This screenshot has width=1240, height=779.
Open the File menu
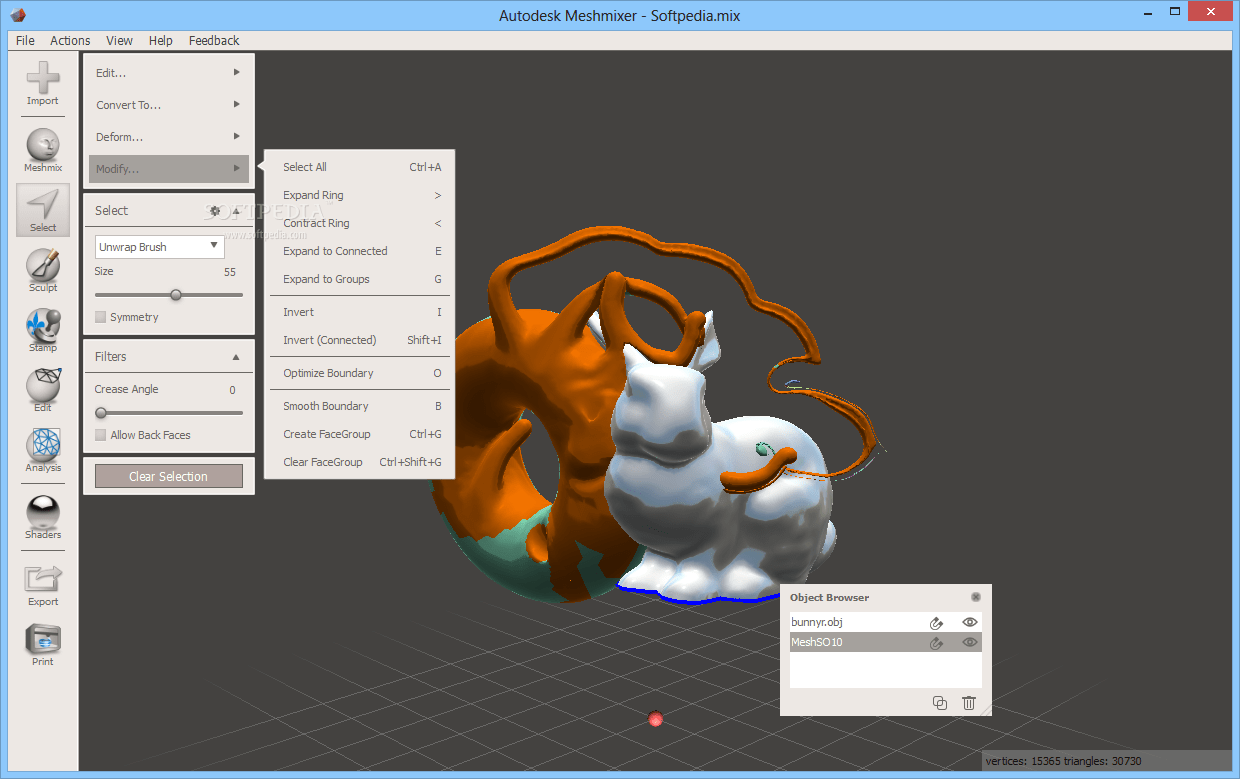click(x=25, y=40)
